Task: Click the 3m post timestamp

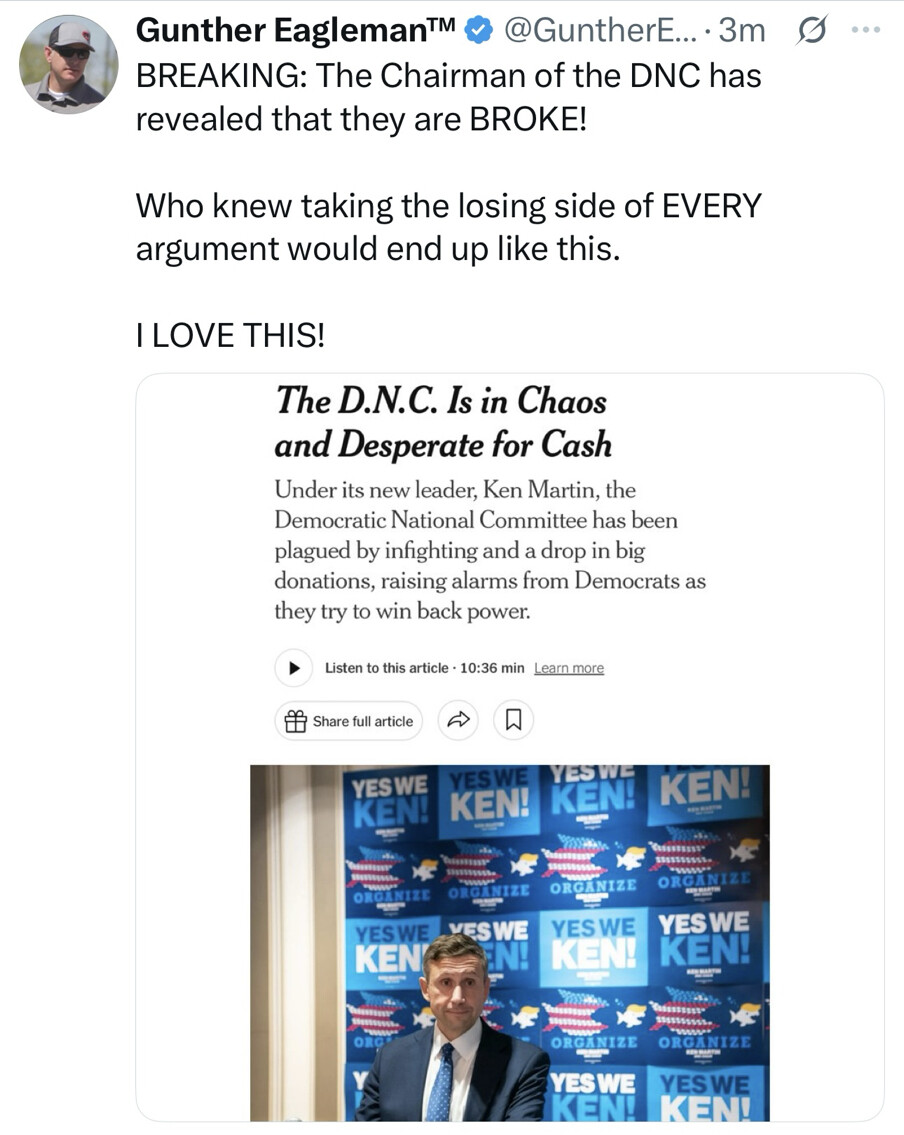Action: pos(742,32)
